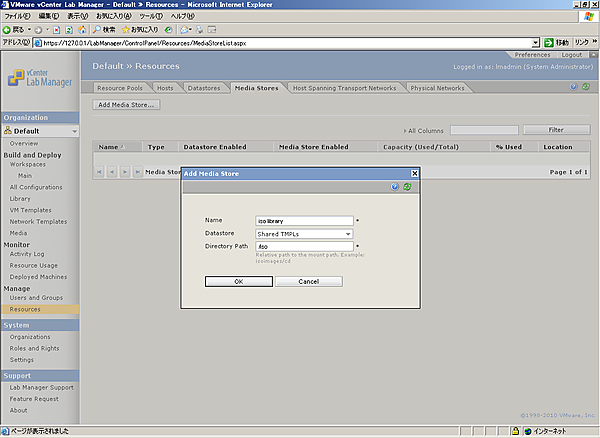Click Cancel in the dialog
The image size is (600, 438).
click(308, 281)
